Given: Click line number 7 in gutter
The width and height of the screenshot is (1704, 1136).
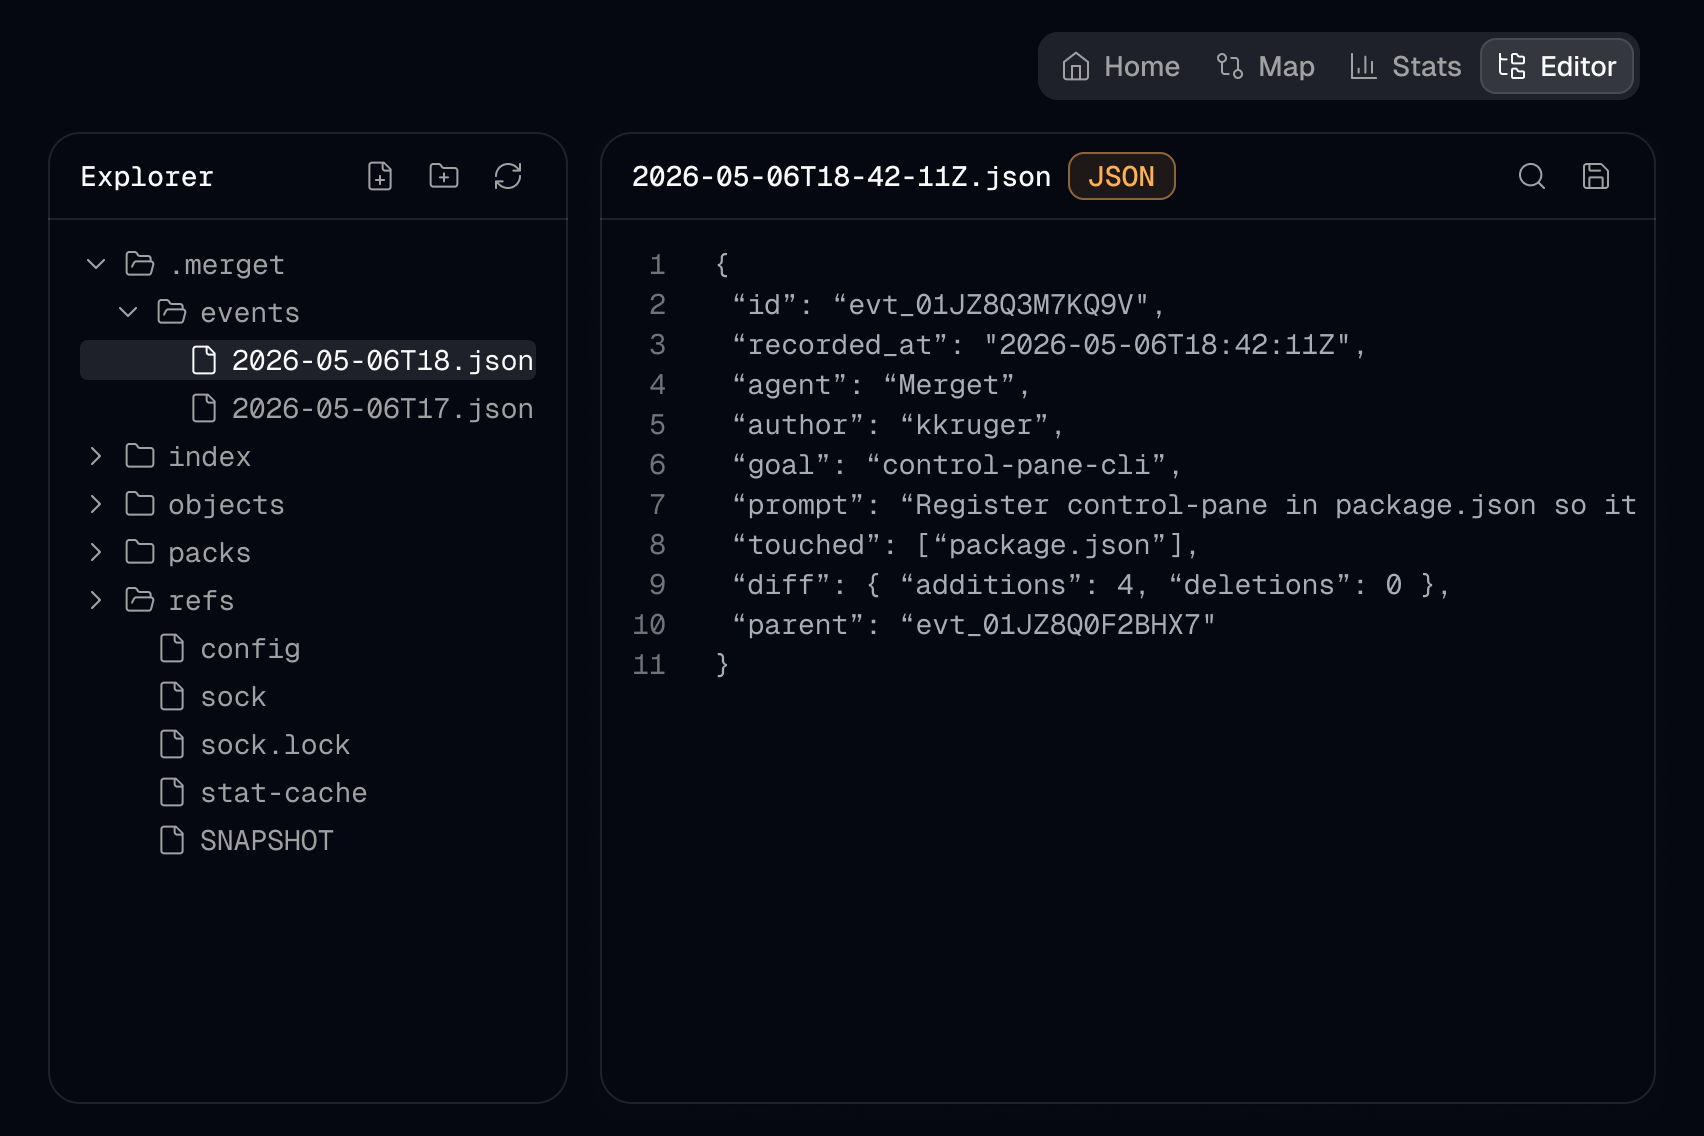Looking at the screenshot, I should click(657, 504).
